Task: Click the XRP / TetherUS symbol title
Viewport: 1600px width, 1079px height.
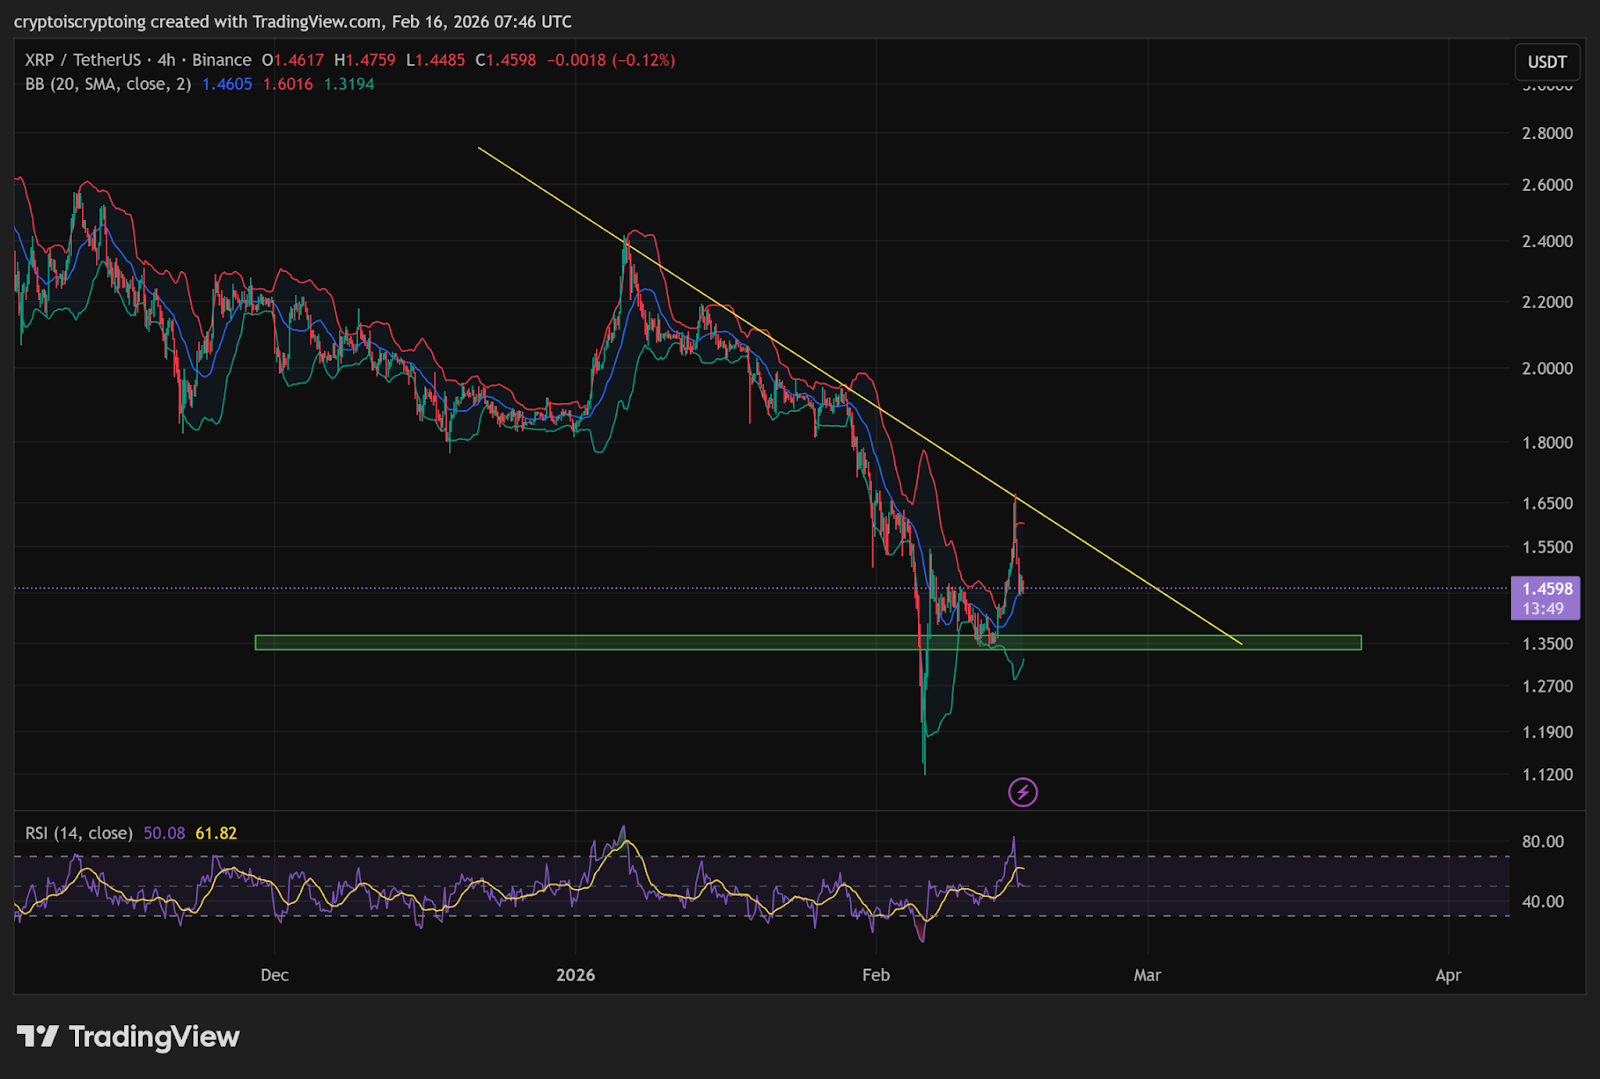Action: coord(82,60)
